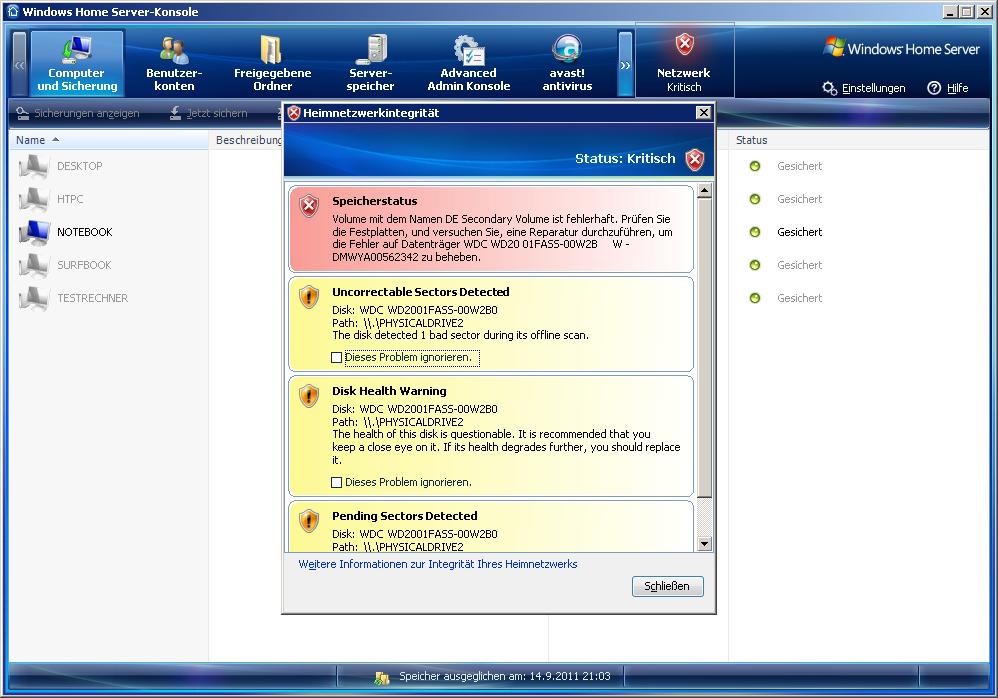Select the TESTRECHNER computer icon
998x698 pixels.
coord(34,299)
